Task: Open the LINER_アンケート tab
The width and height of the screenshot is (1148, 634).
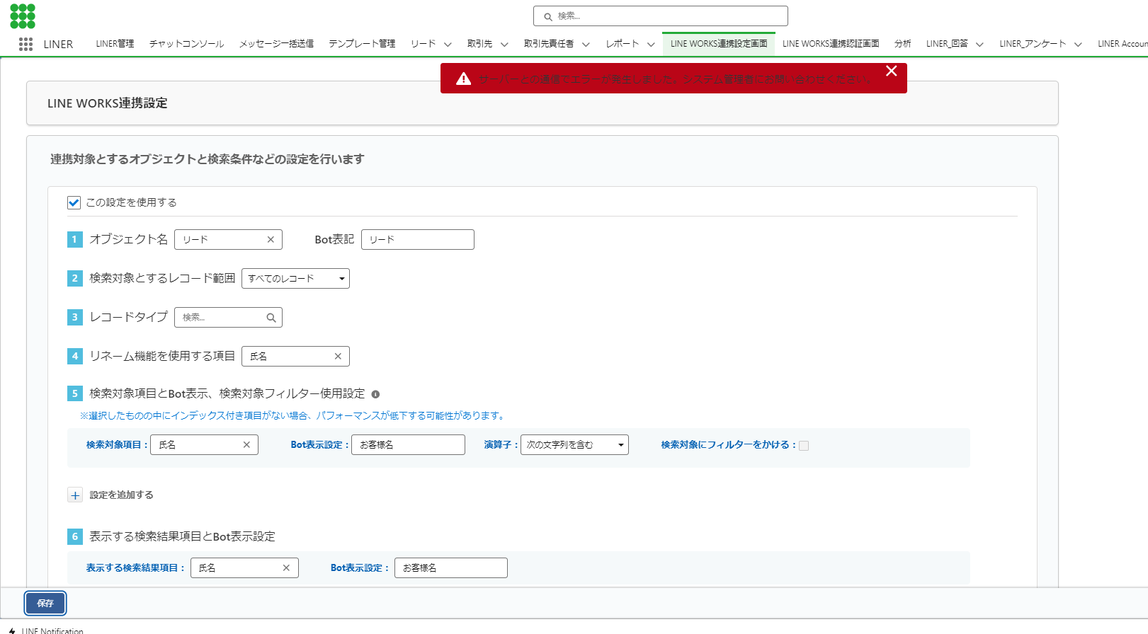Action: coord(1032,44)
